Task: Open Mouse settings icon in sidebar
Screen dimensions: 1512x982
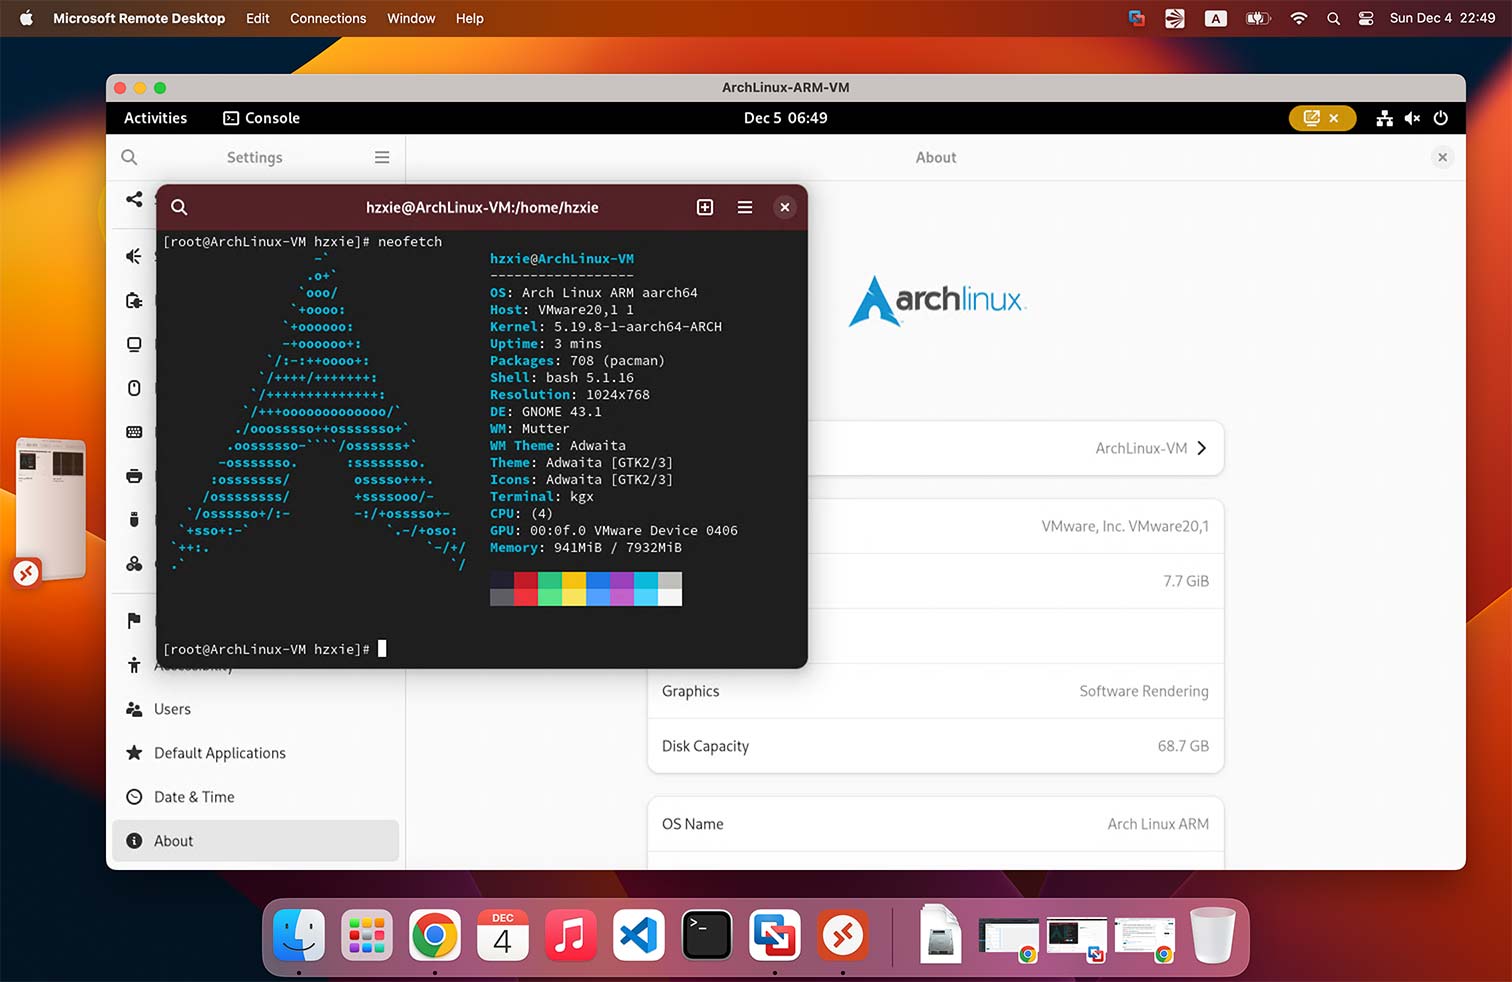Action: tap(134, 388)
